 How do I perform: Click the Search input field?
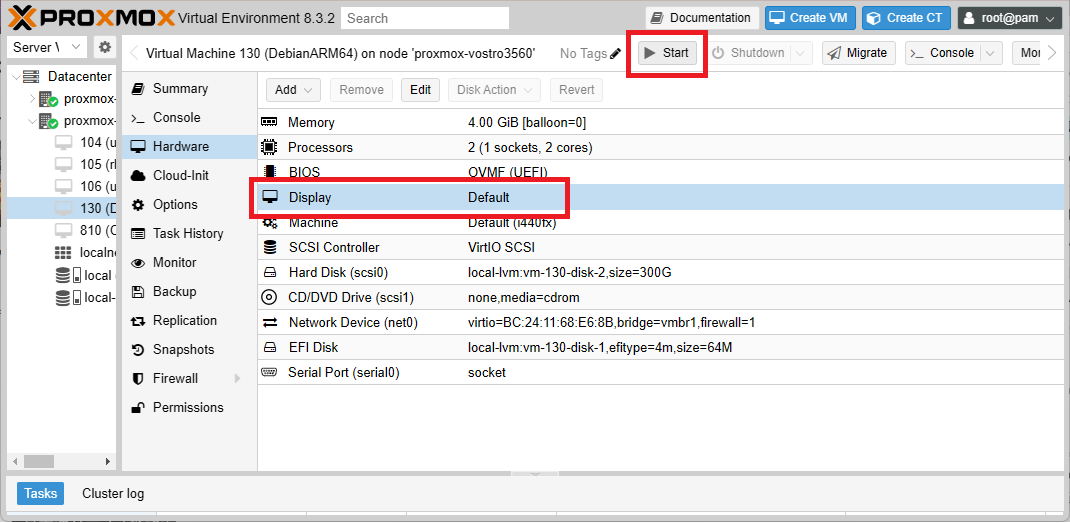pos(425,18)
